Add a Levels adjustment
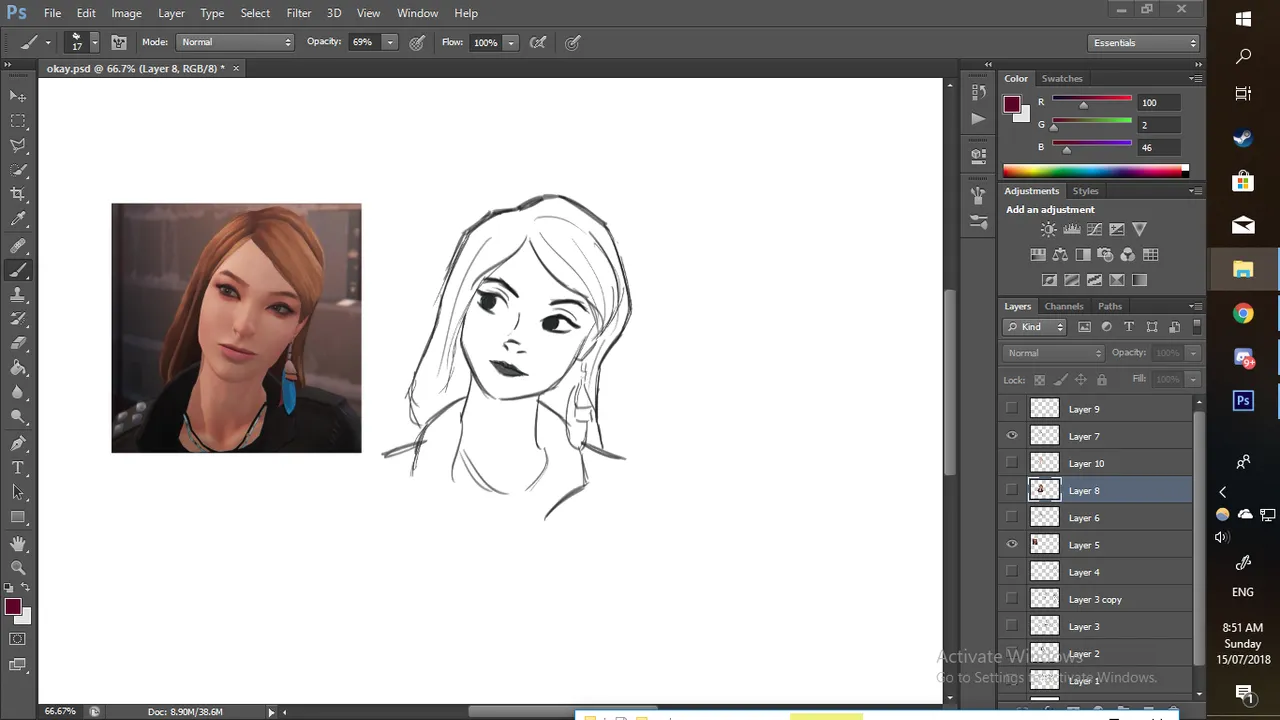The height and width of the screenshot is (720, 1280). (x=1071, y=230)
